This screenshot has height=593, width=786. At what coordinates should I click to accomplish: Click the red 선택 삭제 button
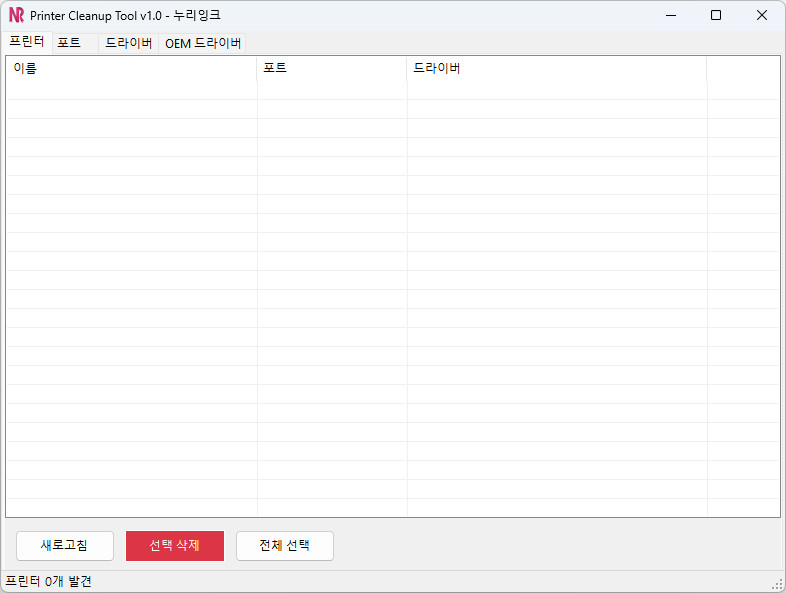tap(175, 545)
